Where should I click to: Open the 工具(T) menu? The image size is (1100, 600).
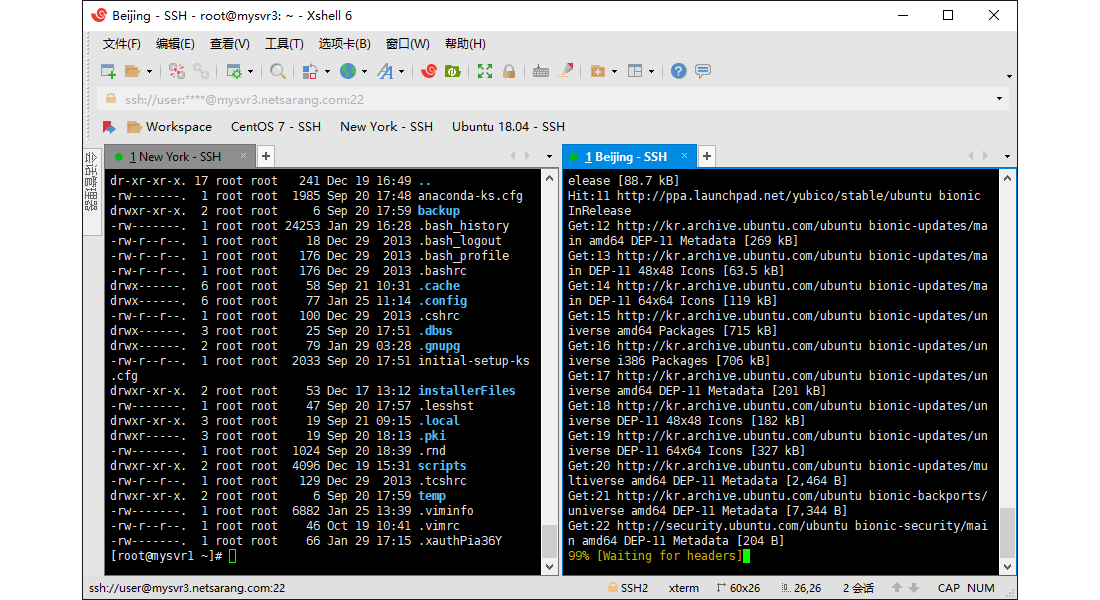point(284,43)
